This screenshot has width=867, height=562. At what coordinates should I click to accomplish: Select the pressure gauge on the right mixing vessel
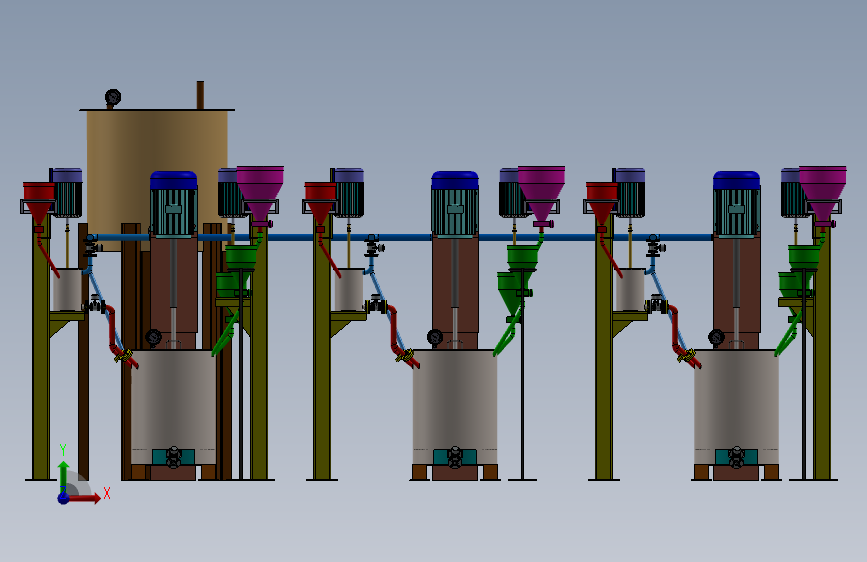coord(717,337)
